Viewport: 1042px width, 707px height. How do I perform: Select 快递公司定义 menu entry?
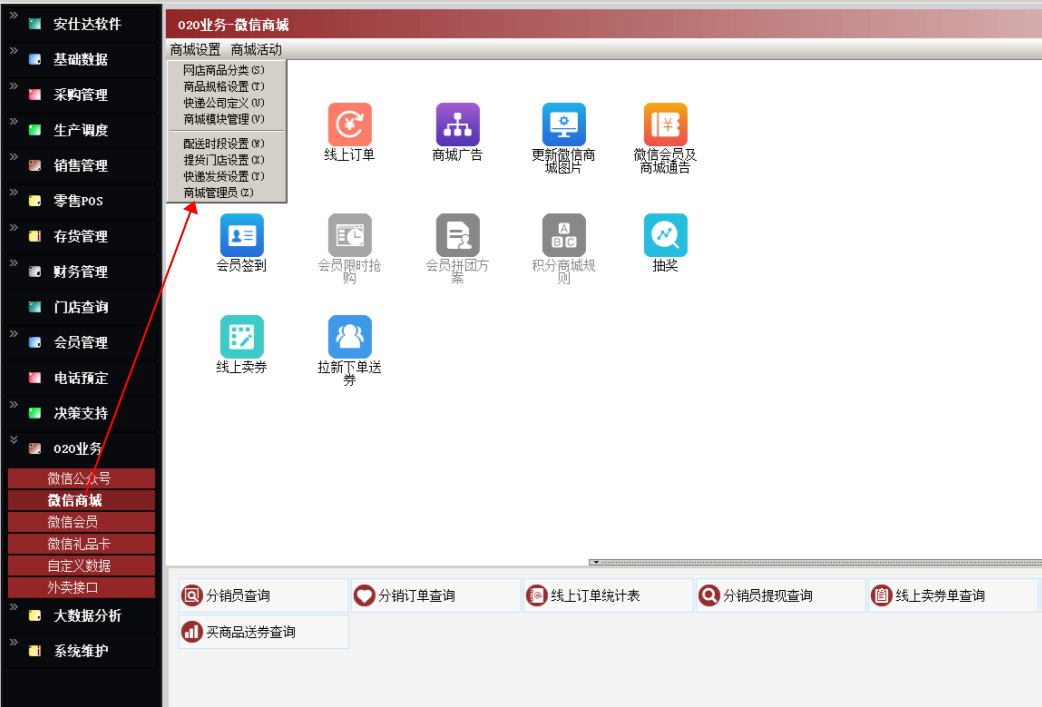click(x=225, y=103)
